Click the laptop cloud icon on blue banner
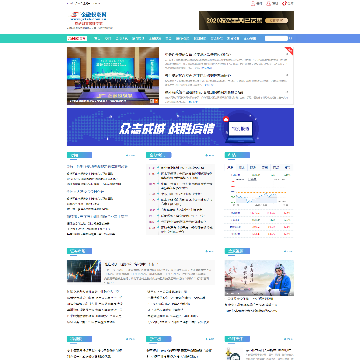This screenshot has height=360, width=360. pyautogui.click(x=241, y=128)
